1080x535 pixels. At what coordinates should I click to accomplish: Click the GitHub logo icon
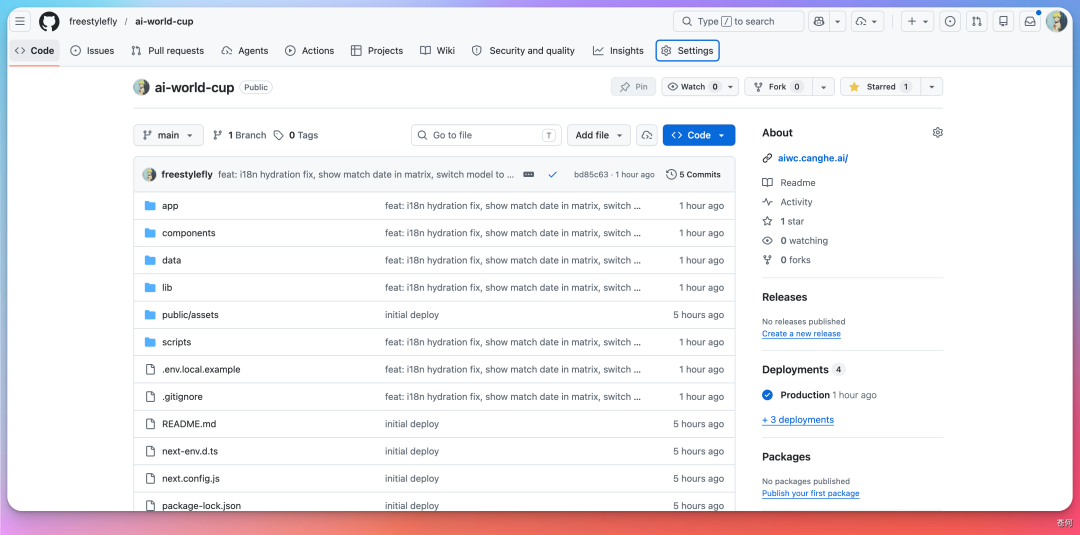click(x=49, y=21)
